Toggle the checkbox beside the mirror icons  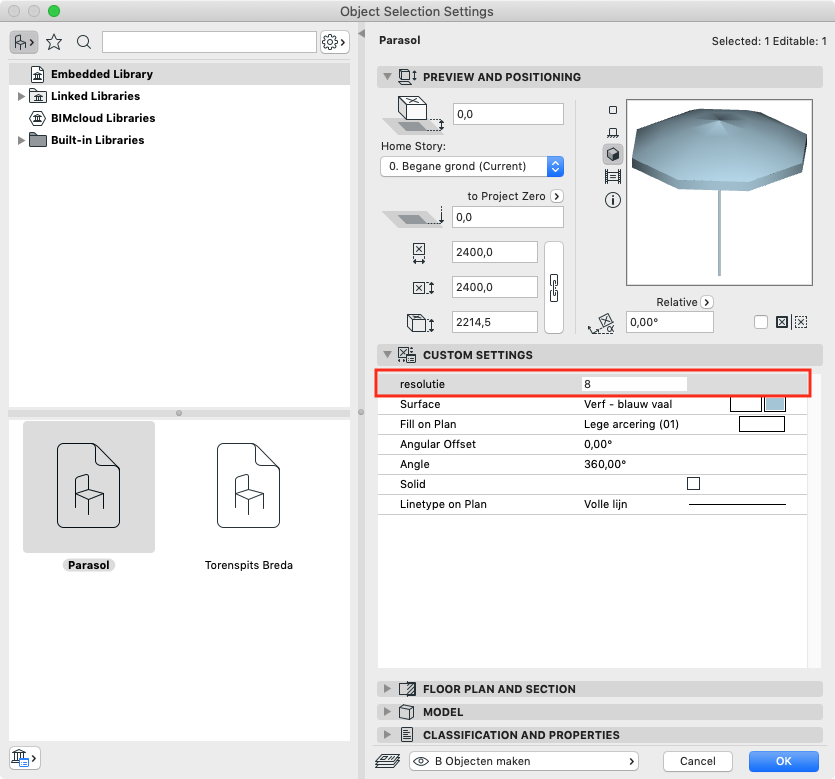(761, 322)
